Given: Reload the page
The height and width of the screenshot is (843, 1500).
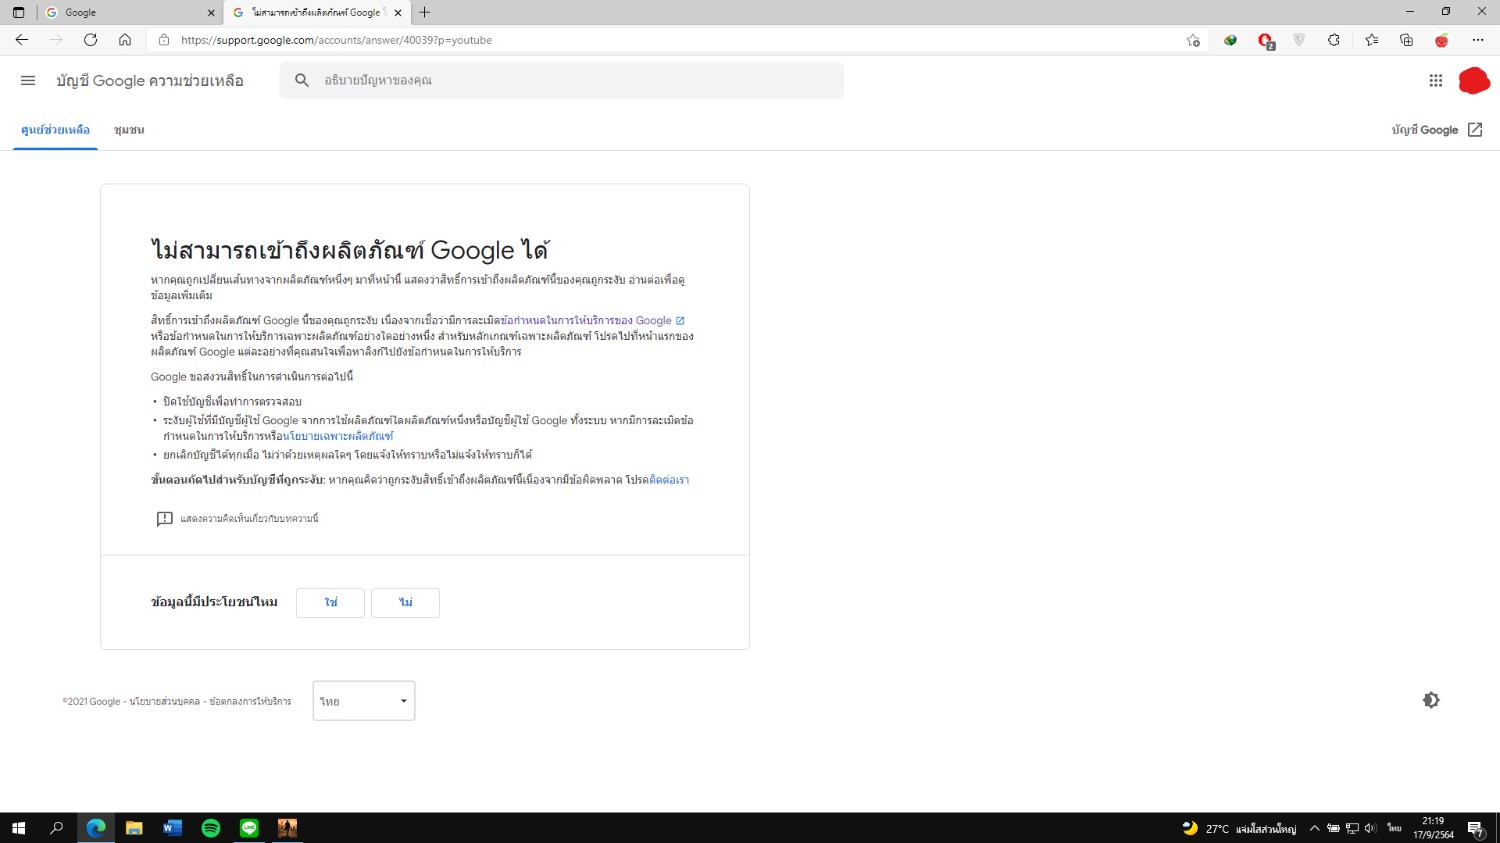Looking at the screenshot, I should [90, 40].
